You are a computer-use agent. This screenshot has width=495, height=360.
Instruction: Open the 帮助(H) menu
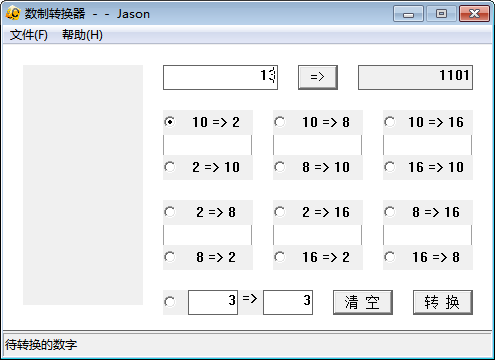[82, 35]
